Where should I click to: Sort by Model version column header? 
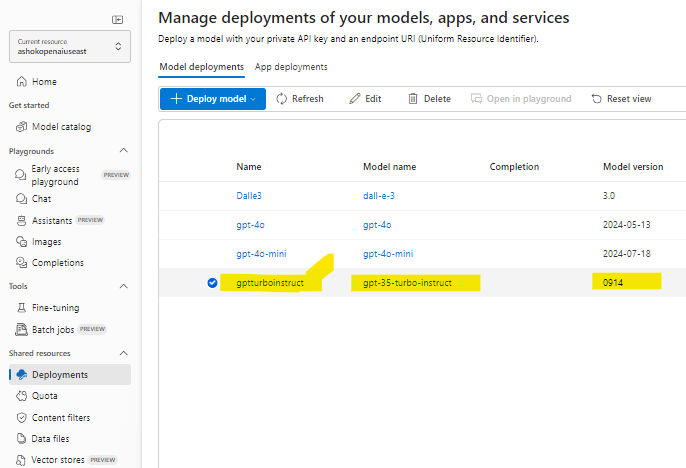point(633,167)
